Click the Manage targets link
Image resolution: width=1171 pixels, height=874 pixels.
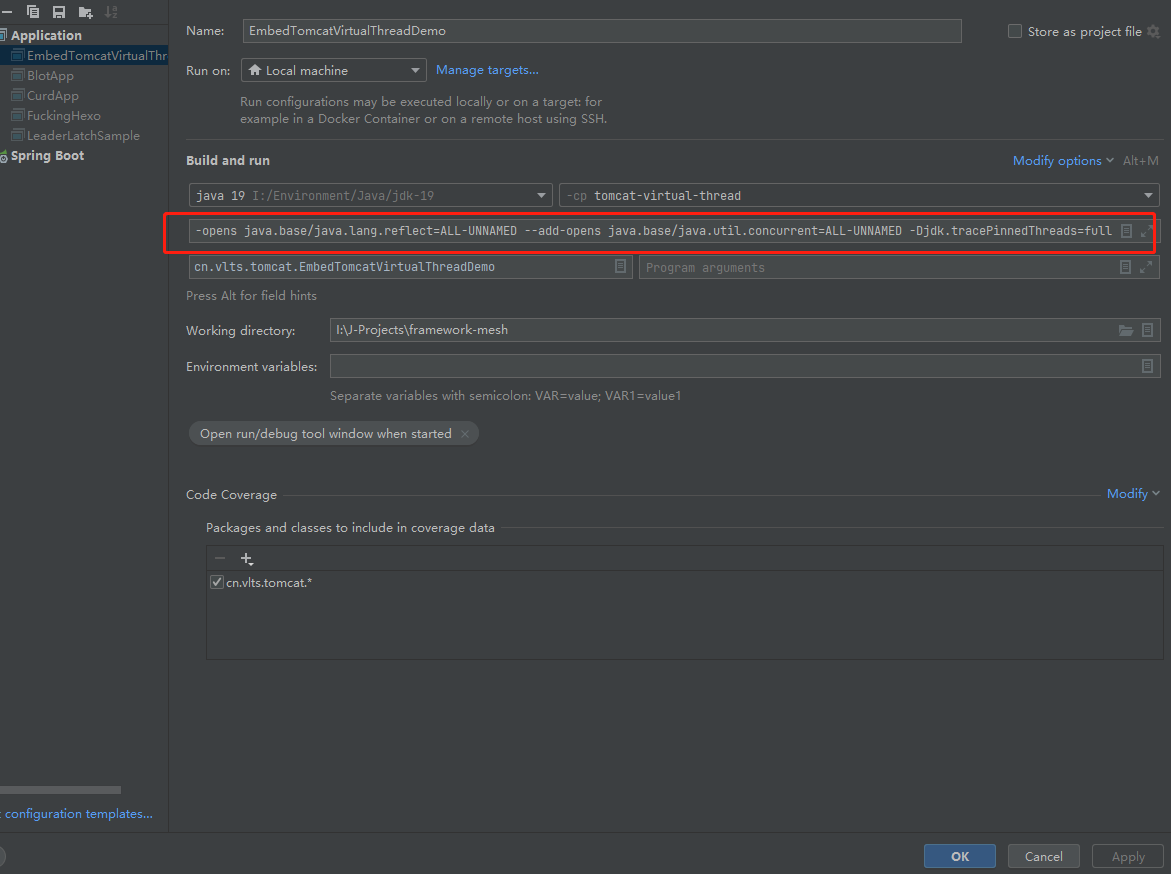tap(487, 70)
